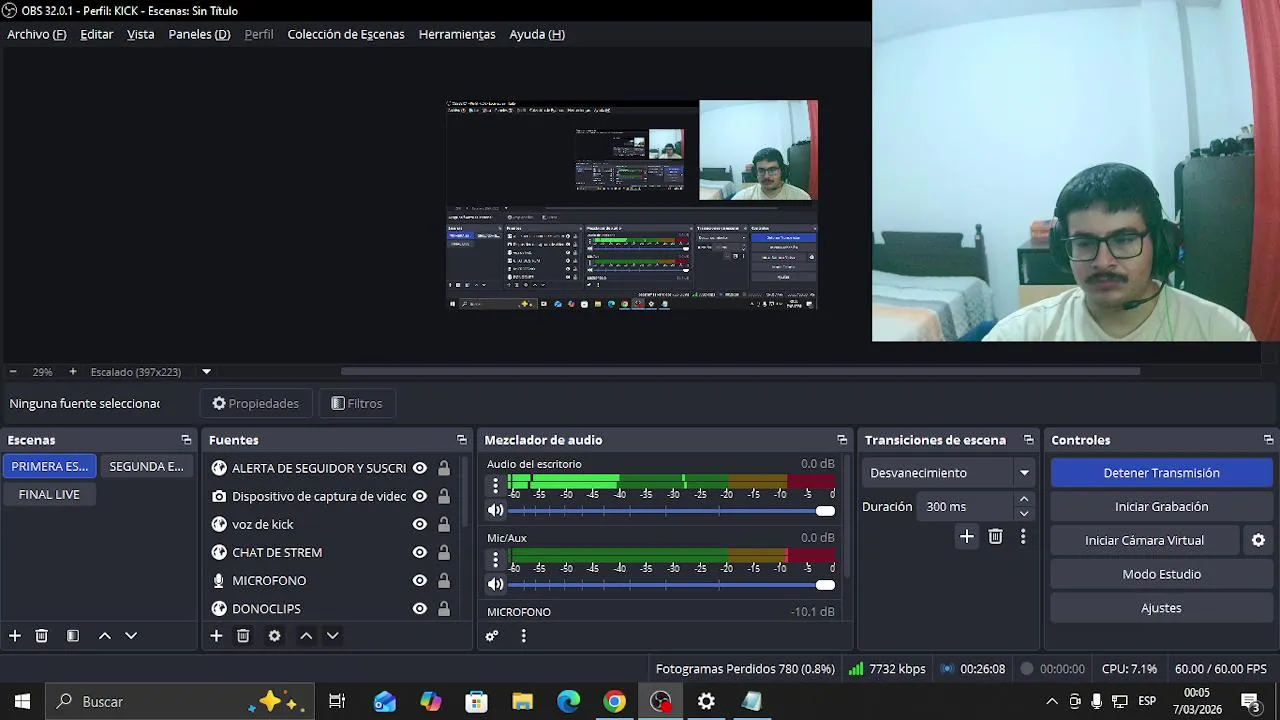Start virtual camera with Iniciar Cámara Virtual
The width and height of the screenshot is (1280, 720).
1145,541
